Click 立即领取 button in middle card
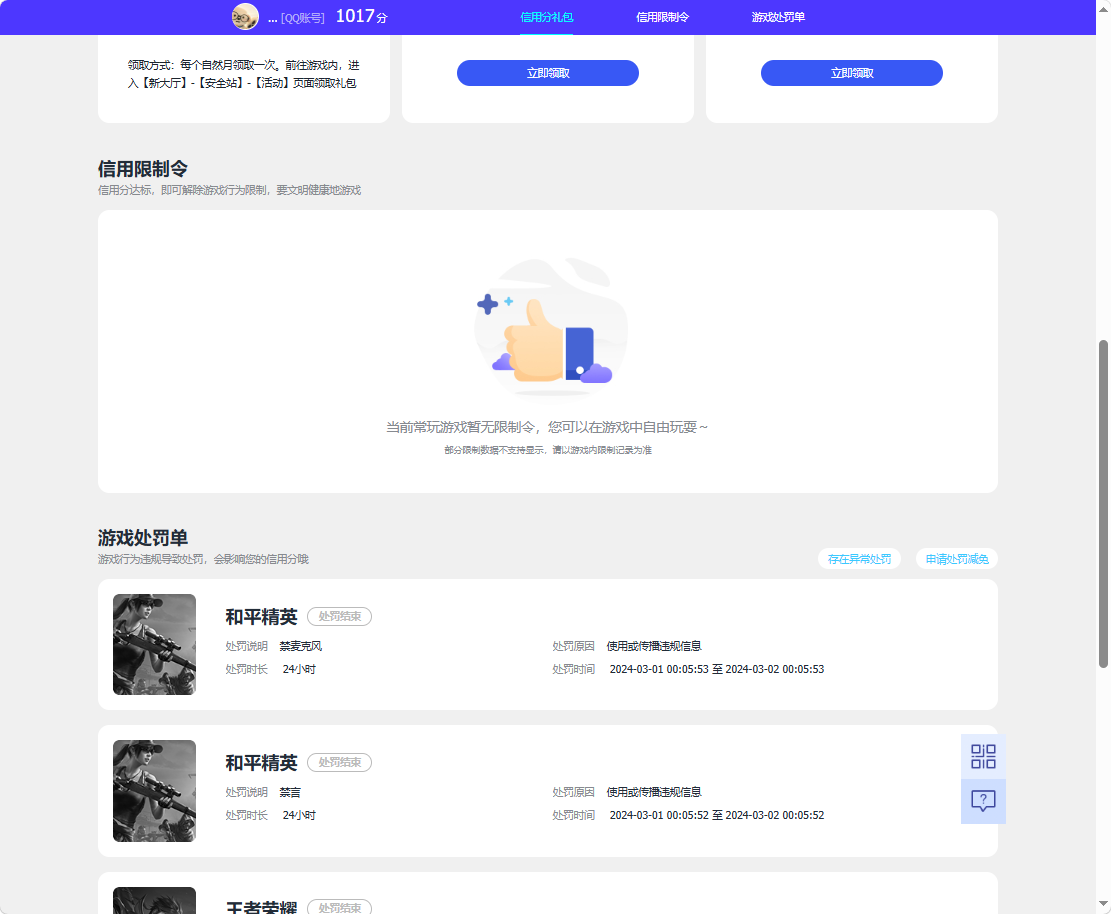The width and height of the screenshot is (1111, 914). (548, 73)
